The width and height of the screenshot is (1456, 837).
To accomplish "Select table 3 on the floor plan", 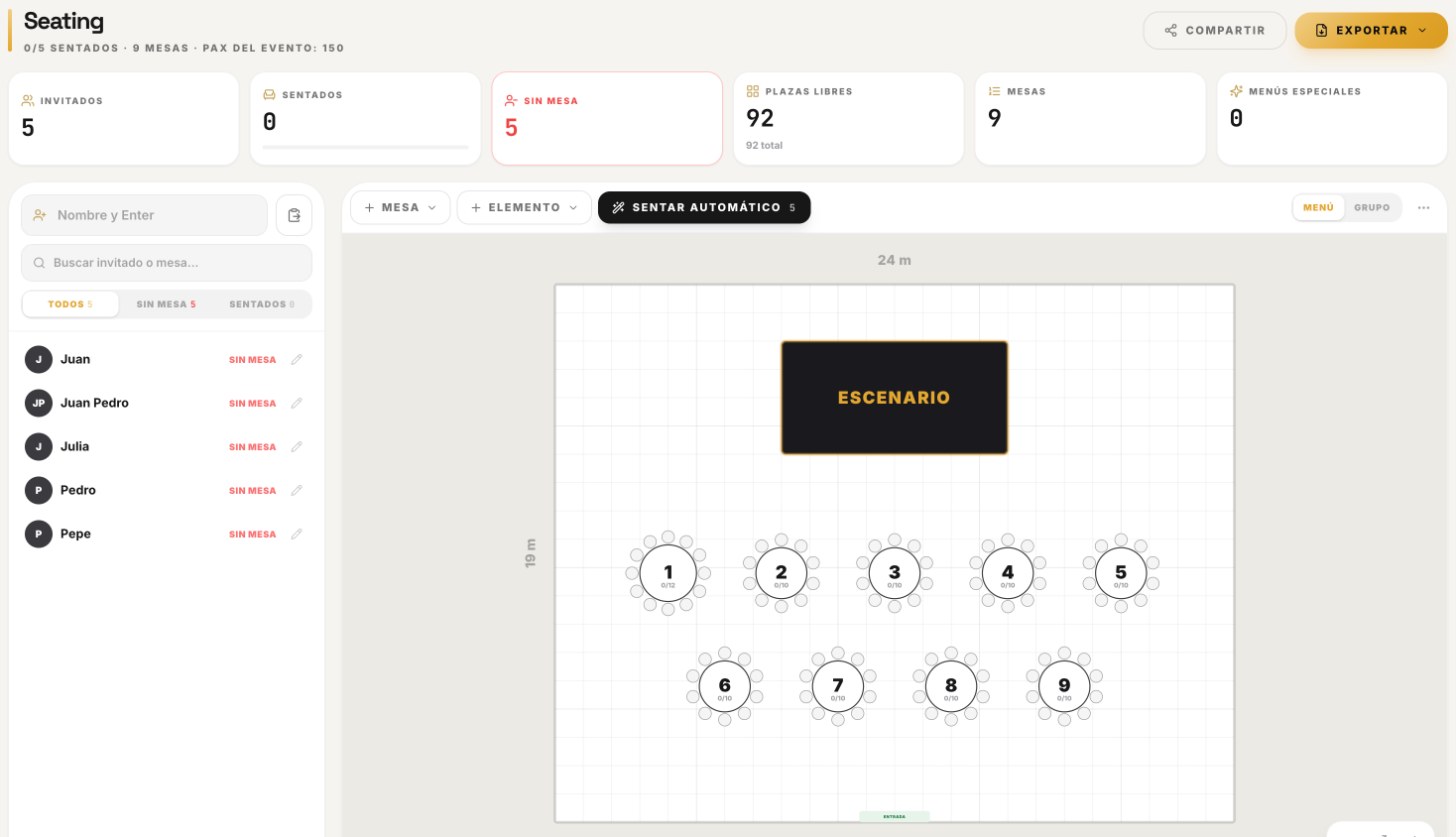I will pyautogui.click(x=894, y=573).
